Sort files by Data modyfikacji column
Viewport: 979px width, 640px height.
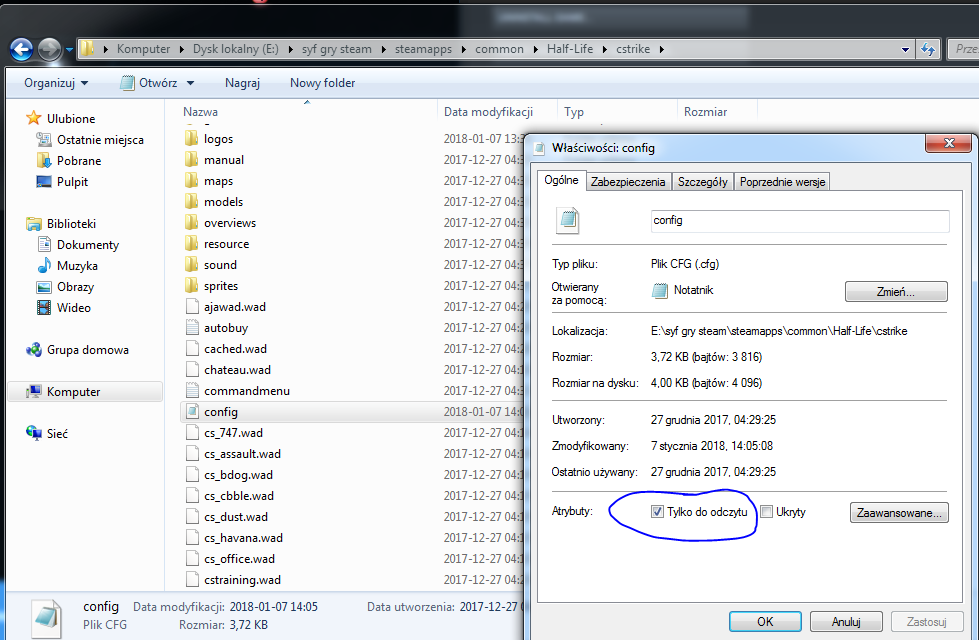tap(488, 112)
